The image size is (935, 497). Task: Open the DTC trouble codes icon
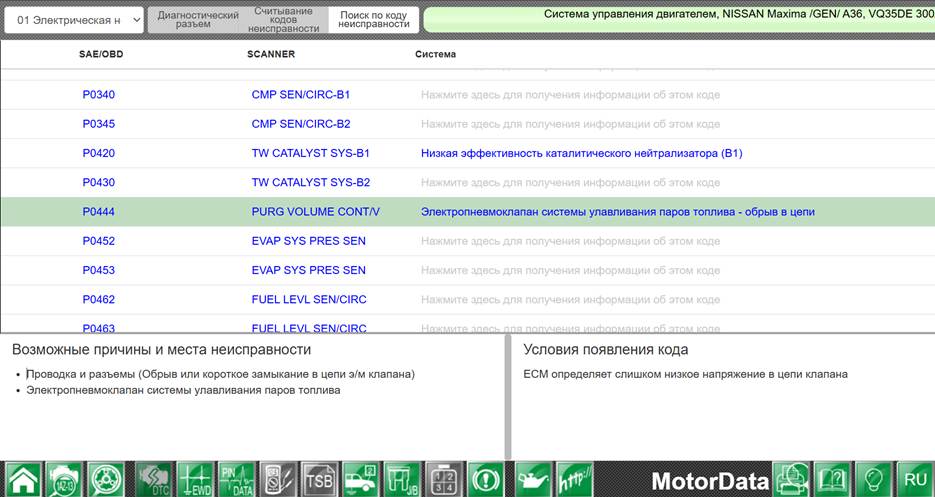154,479
